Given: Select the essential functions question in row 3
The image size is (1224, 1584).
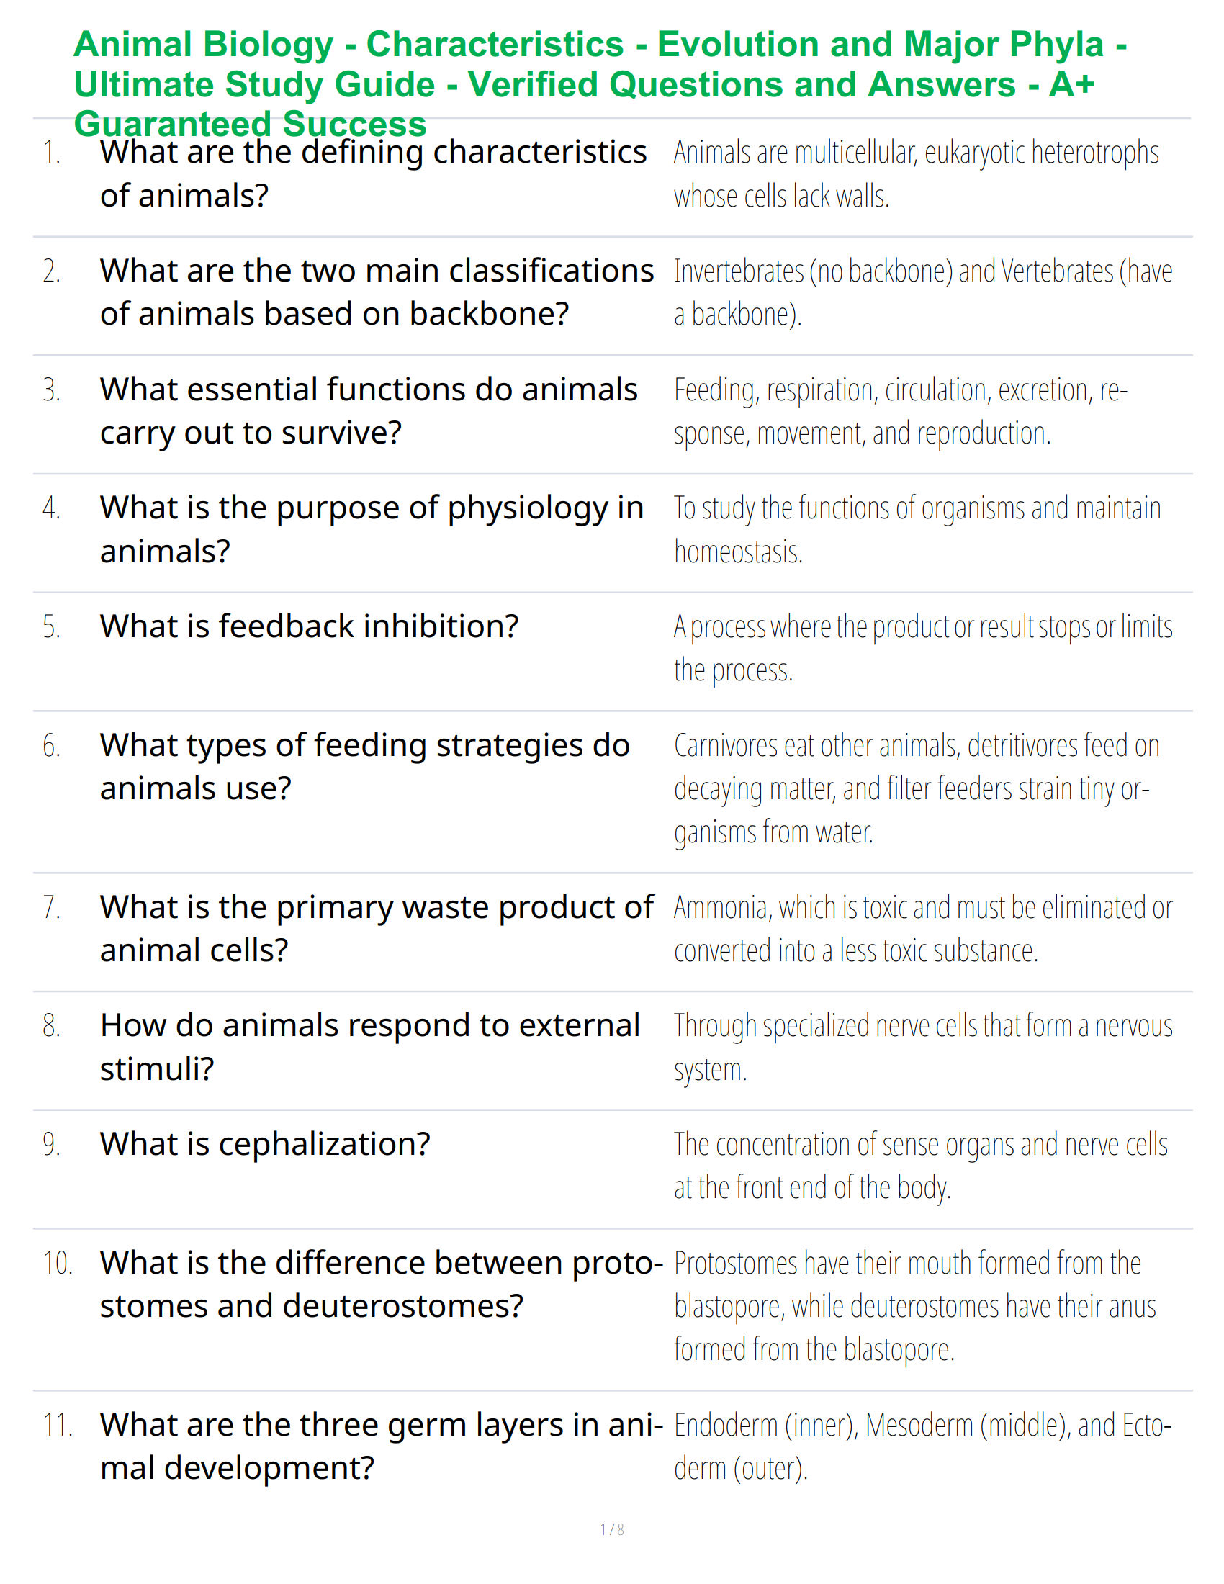Looking at the screenshot, I should click(x=368, y=411).
